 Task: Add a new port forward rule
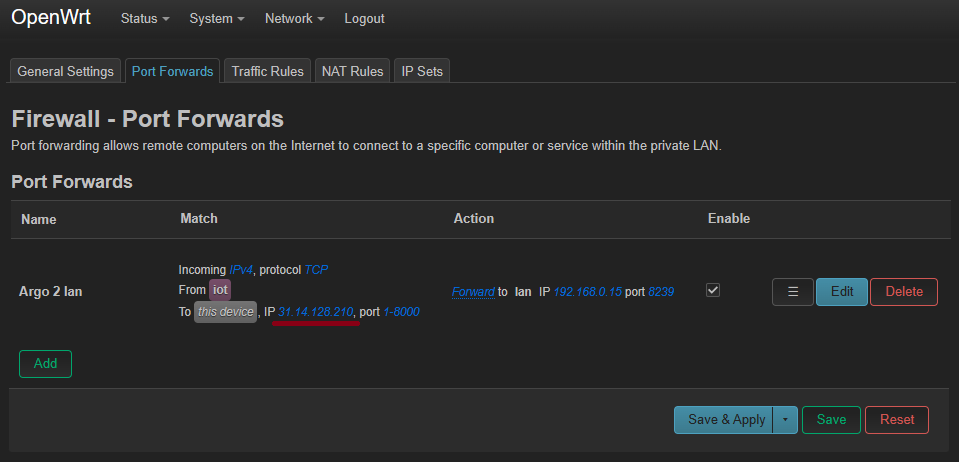coord(45,364)
